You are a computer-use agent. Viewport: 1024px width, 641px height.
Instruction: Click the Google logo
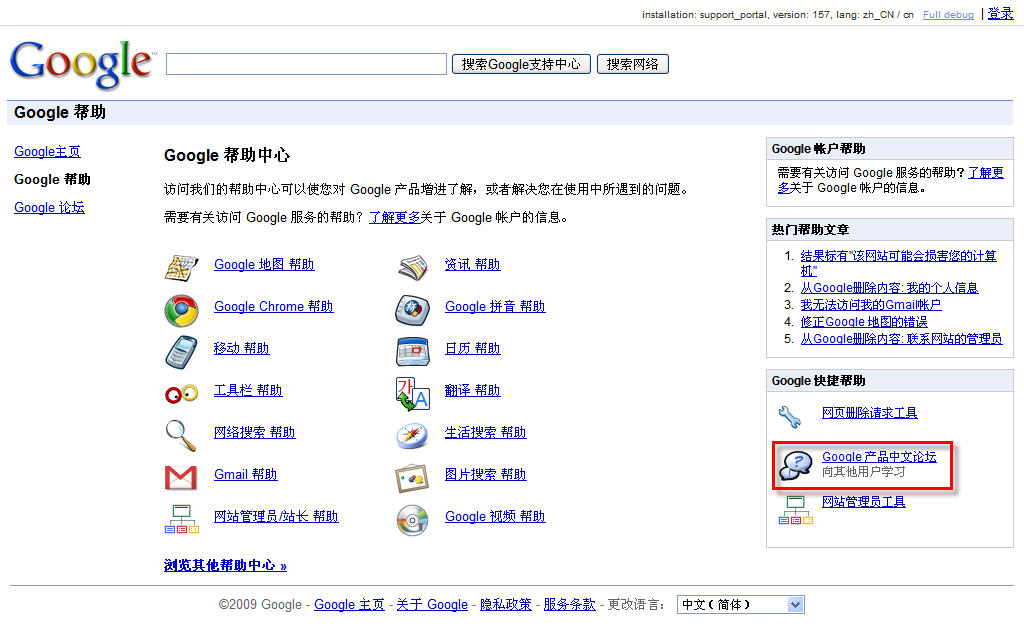[x=82, y=64]
